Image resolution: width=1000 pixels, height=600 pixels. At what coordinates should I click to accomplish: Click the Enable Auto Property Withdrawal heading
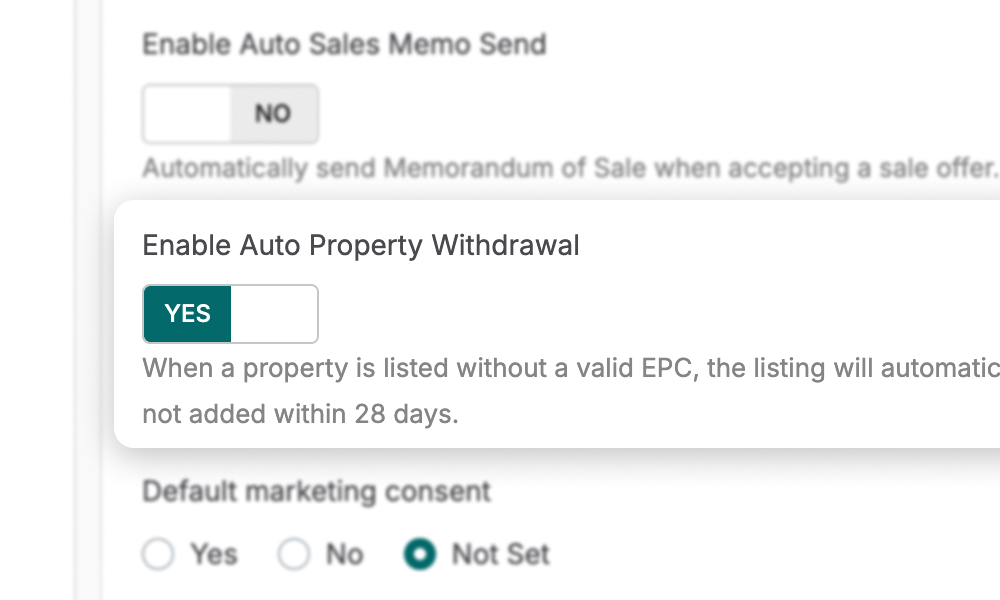point(361,245)
